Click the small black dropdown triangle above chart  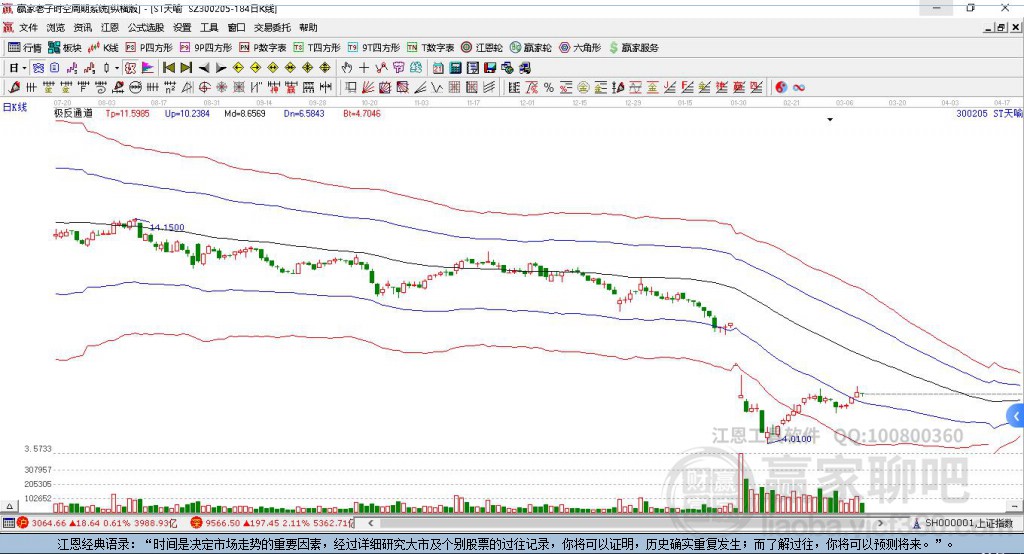830,120
